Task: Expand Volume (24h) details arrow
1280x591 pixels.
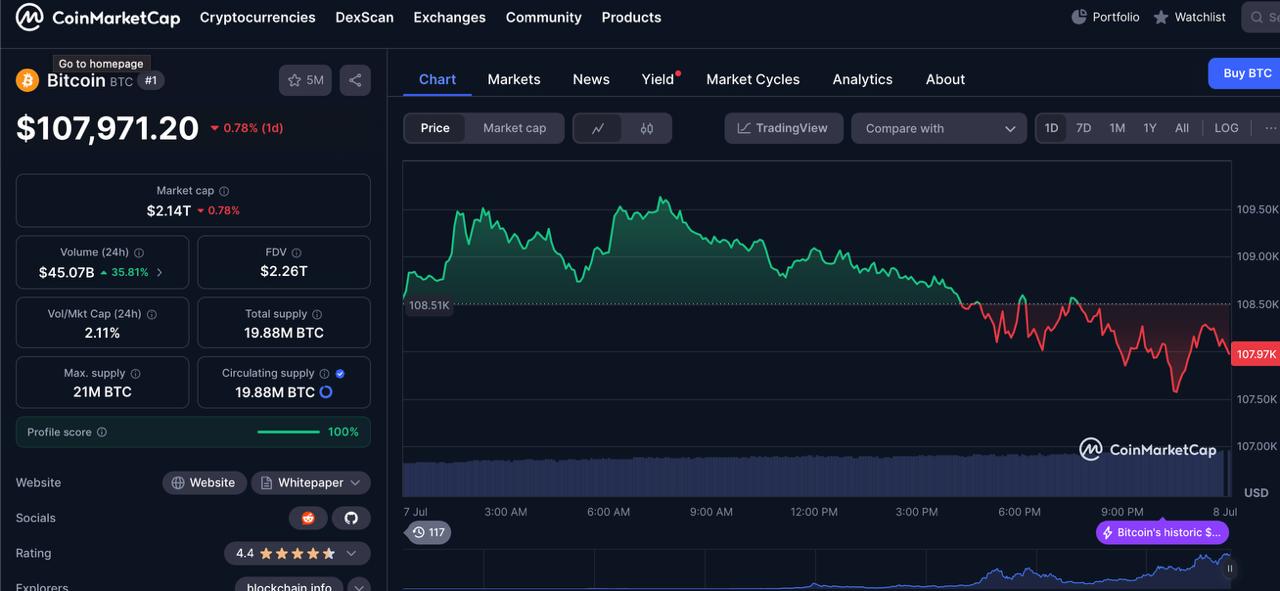Action: 160,272
